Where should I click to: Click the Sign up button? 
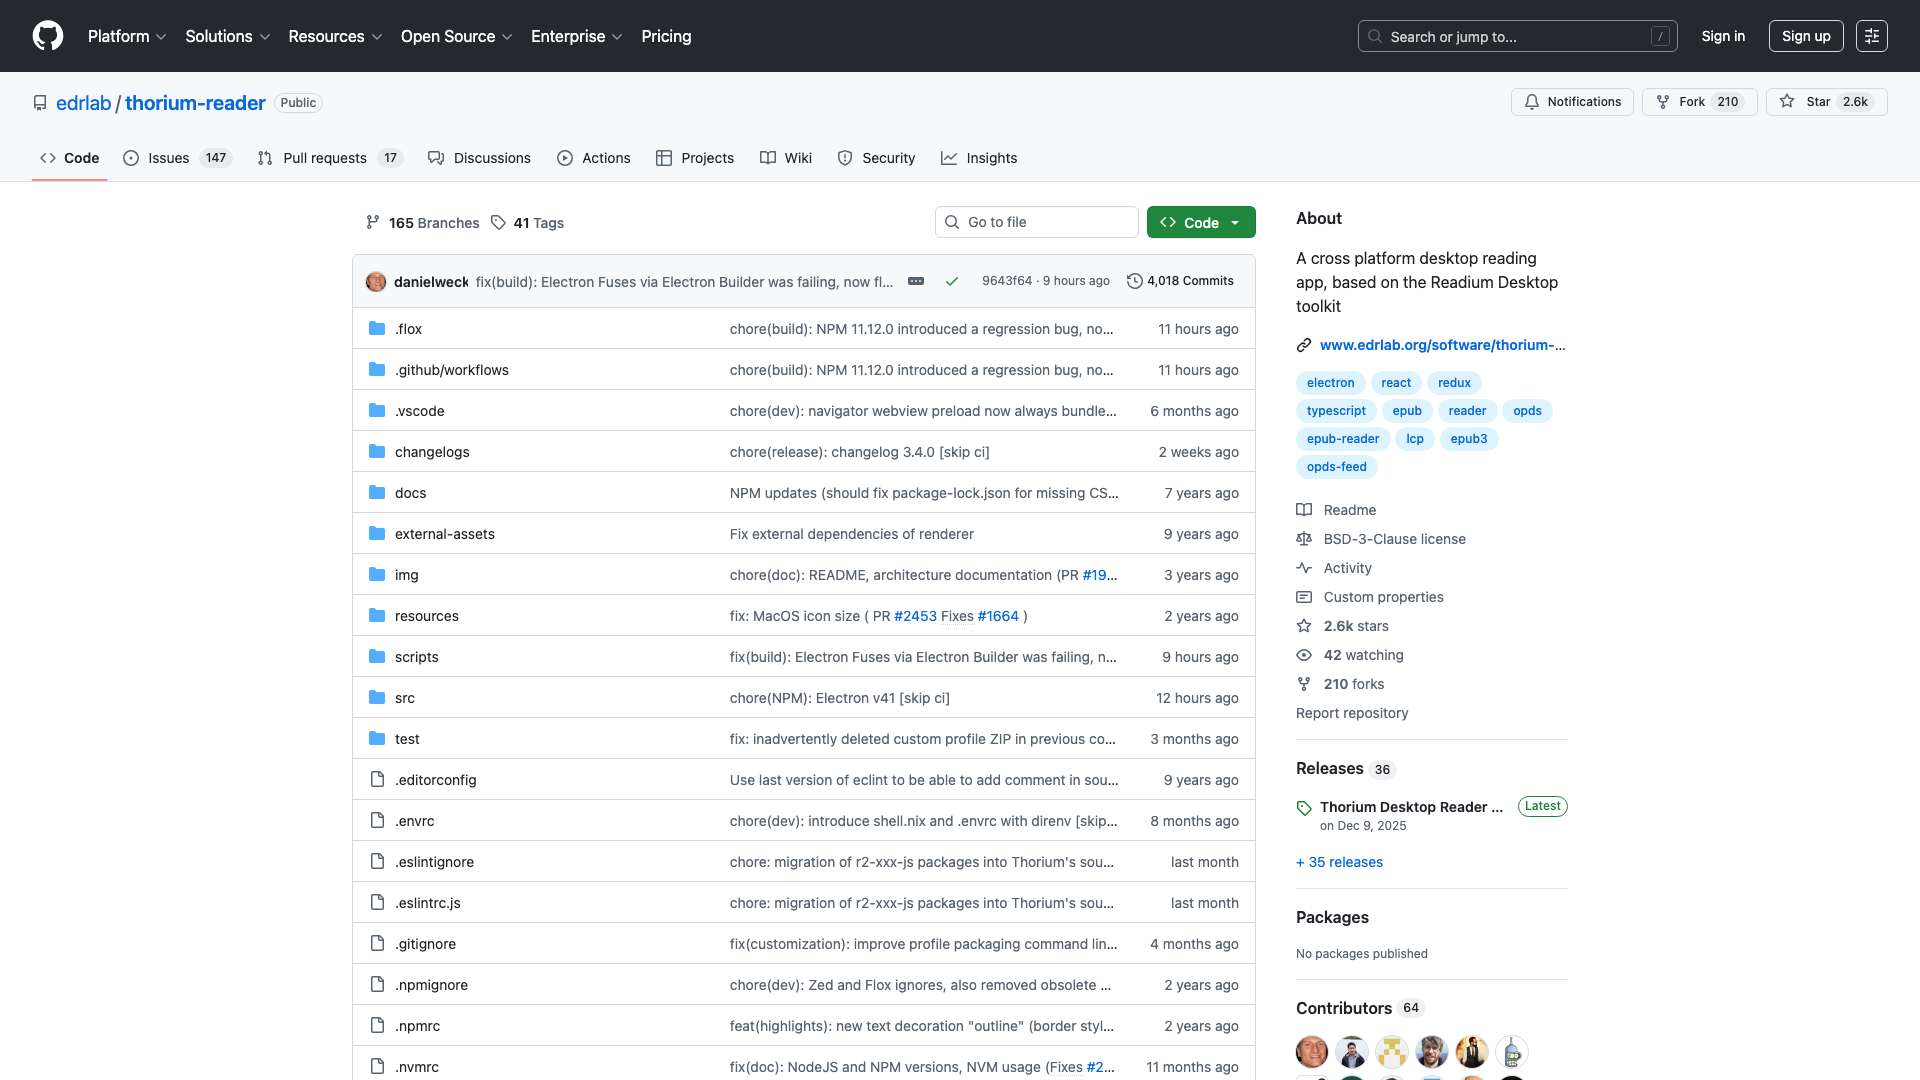click(1806, 36)
